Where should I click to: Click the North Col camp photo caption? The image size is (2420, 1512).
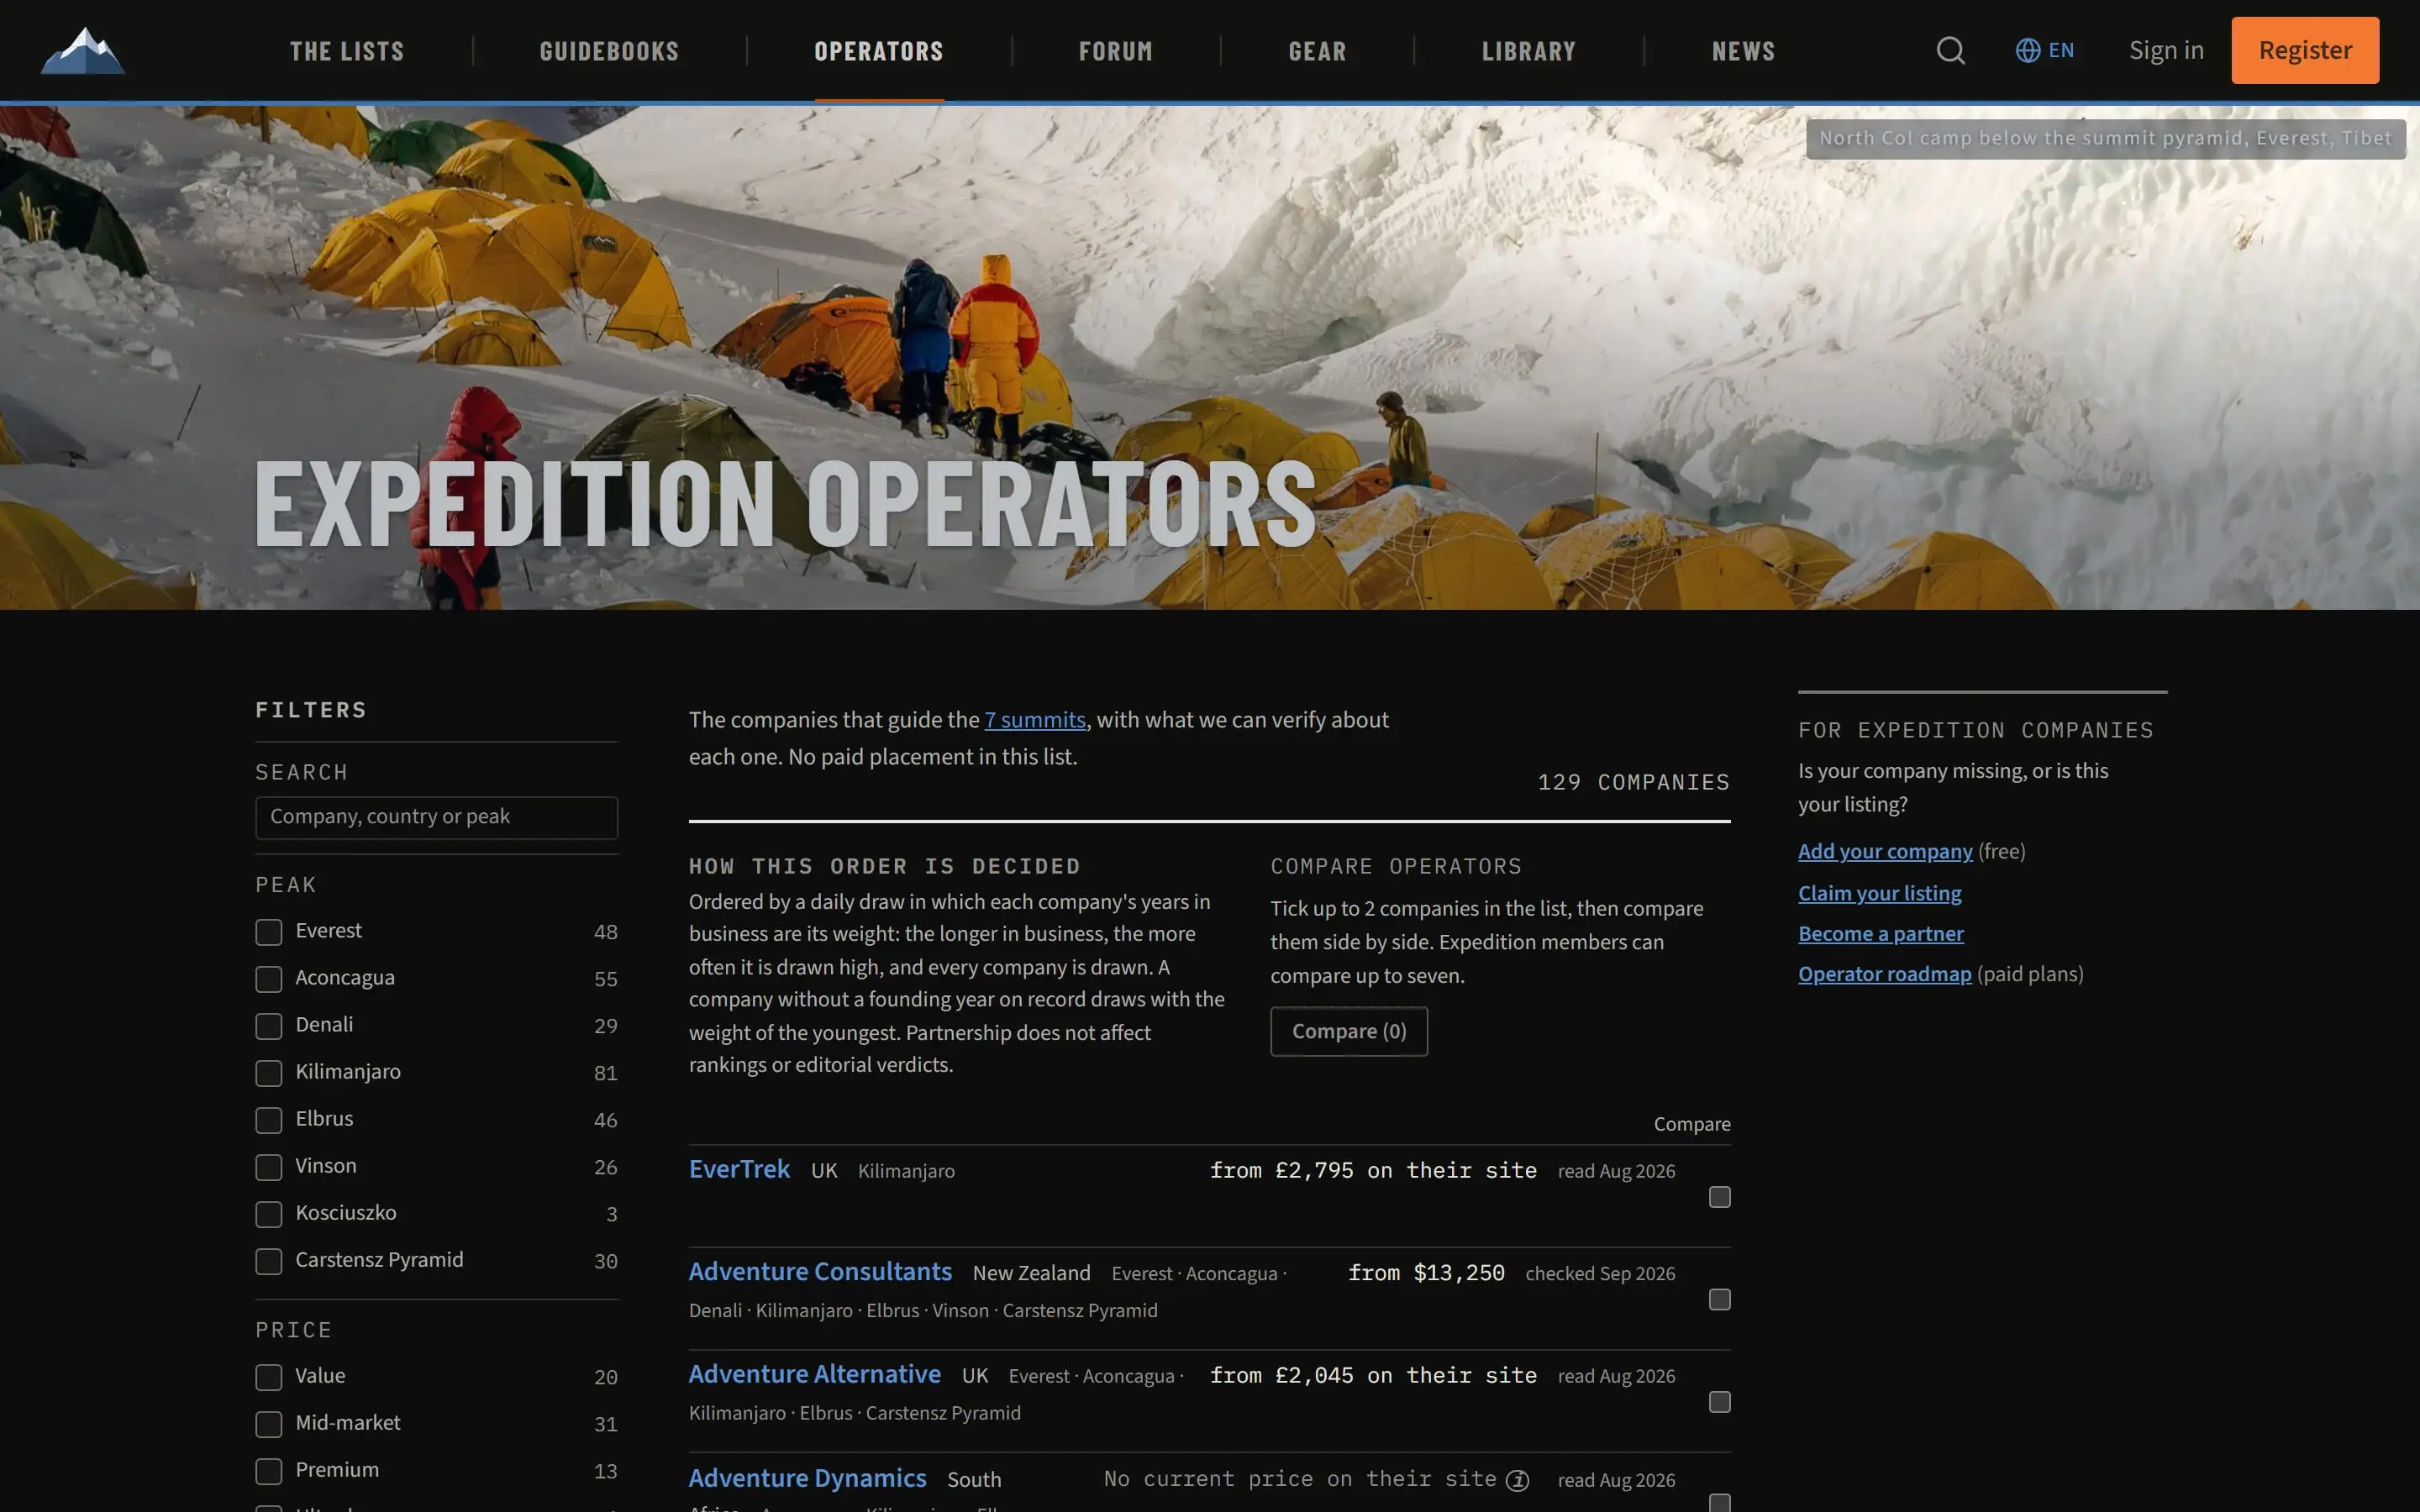[x=2105, y=139]
